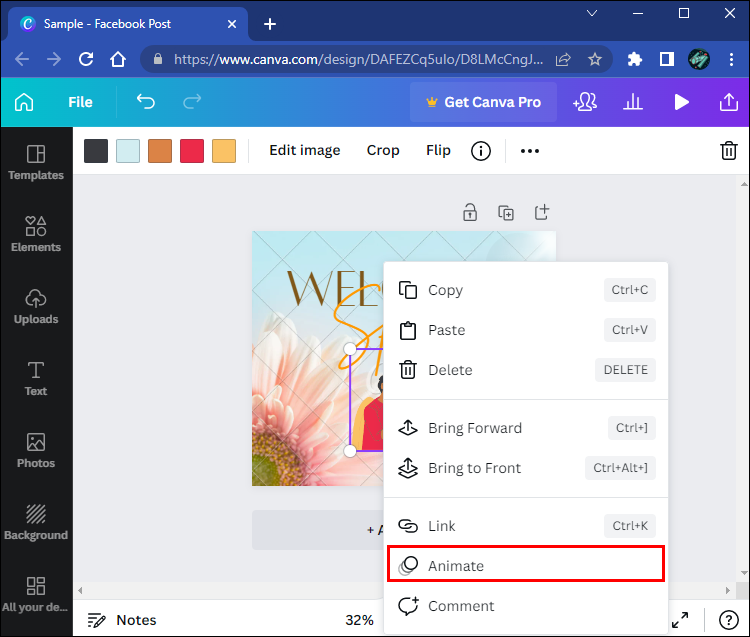Open the more options ellipsis

[529, 151]
